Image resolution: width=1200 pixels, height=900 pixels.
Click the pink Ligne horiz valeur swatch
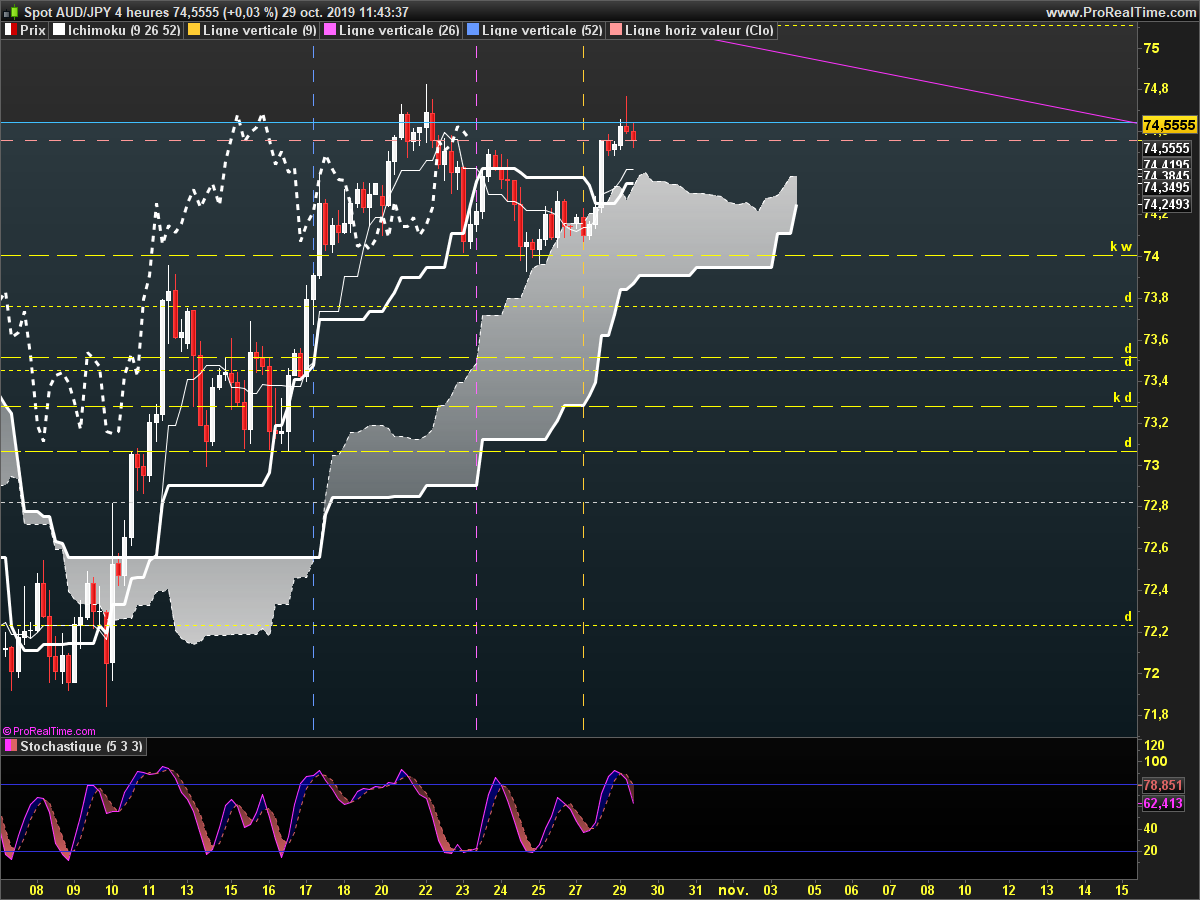pyautogui.click(x=616, y=31)
